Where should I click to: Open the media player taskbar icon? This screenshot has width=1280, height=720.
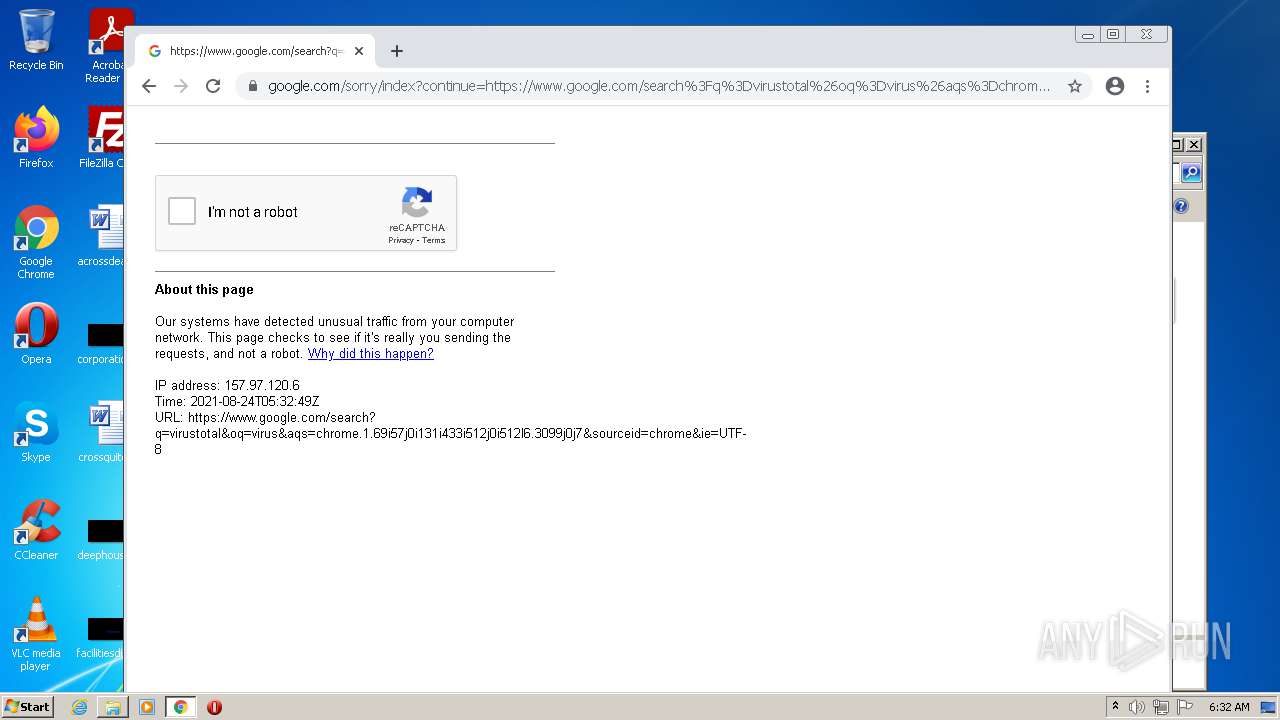(x=147, y=707)
